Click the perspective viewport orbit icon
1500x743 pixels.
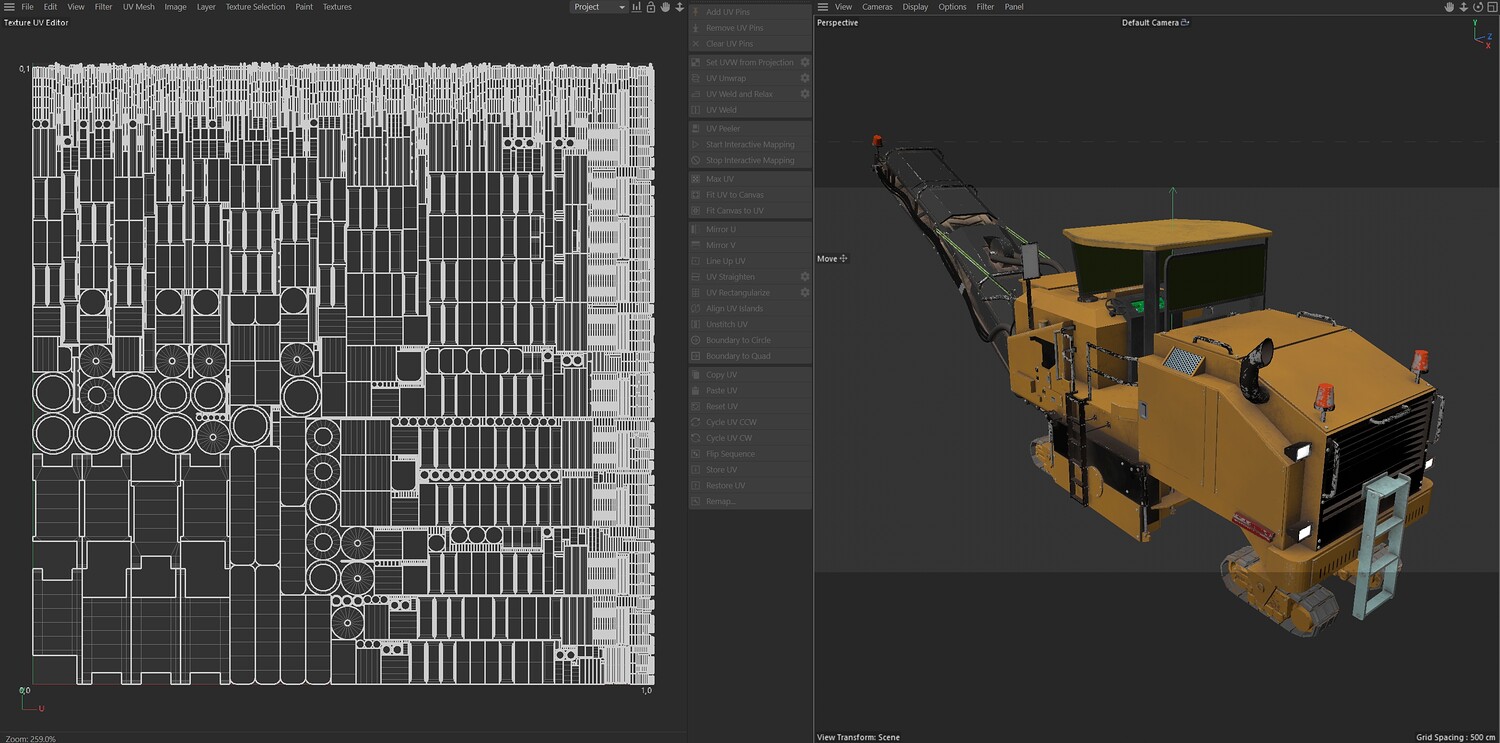(1477, 7)
